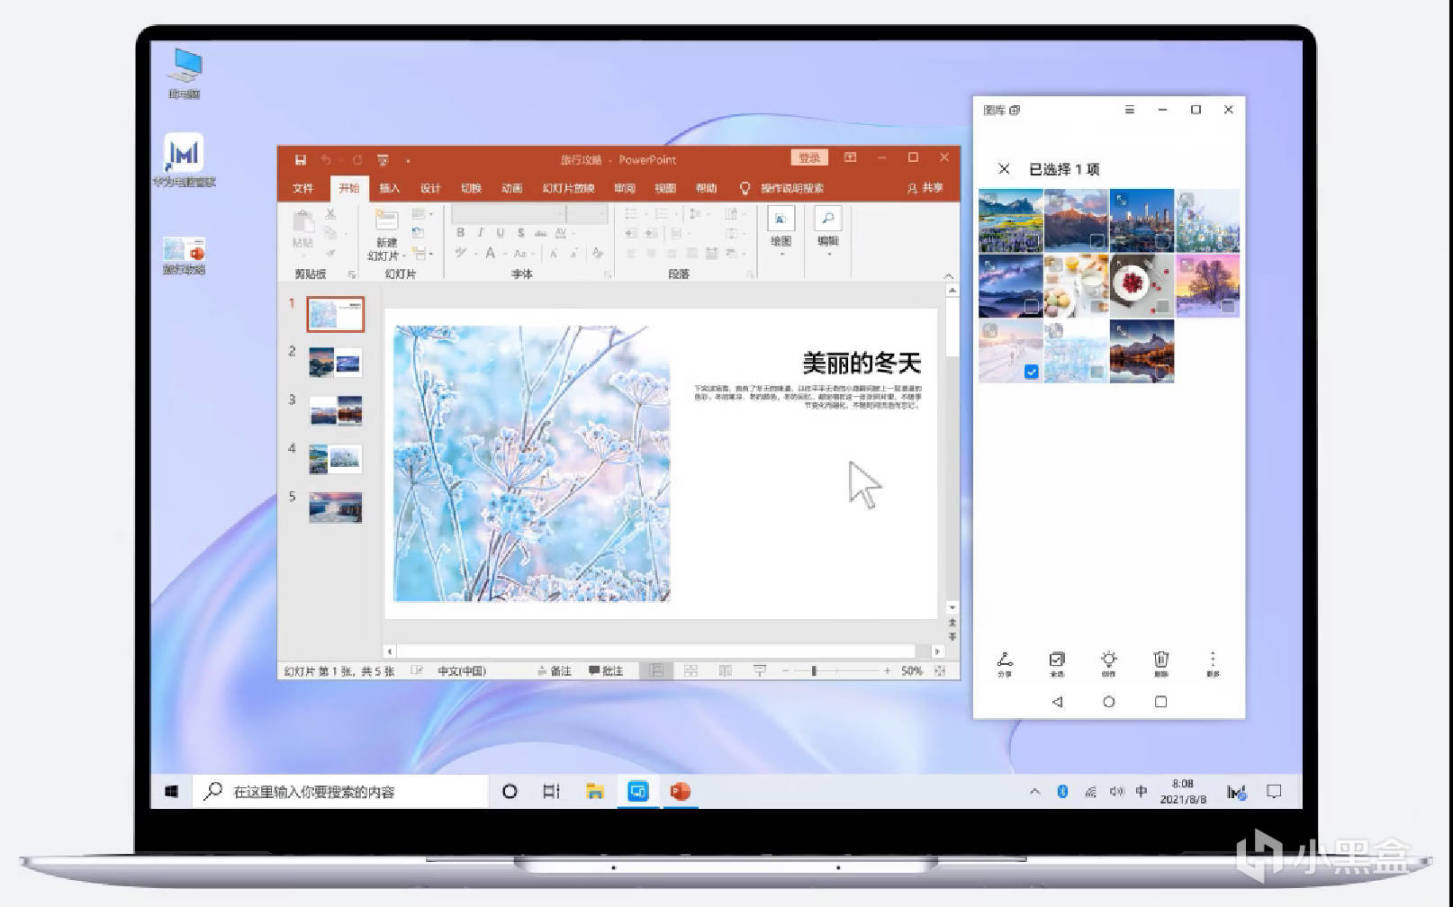Switch to the Slide Show (幻灯片放映) tab
This screenshot has height=907, width=1453.
tap(568, 188)
